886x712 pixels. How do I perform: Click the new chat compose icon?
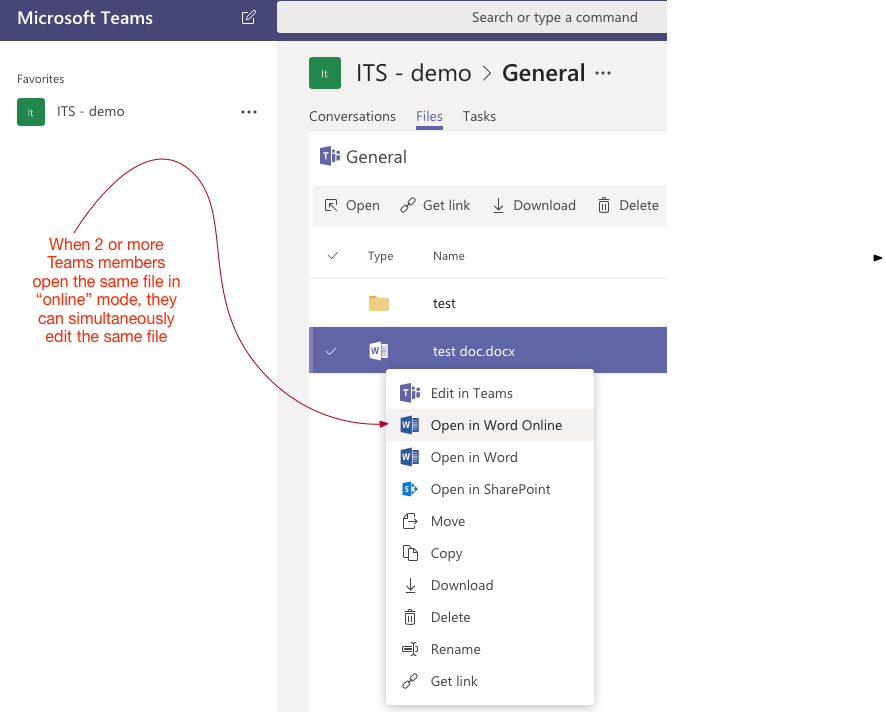pyautogui.click(x=249, y=18)
